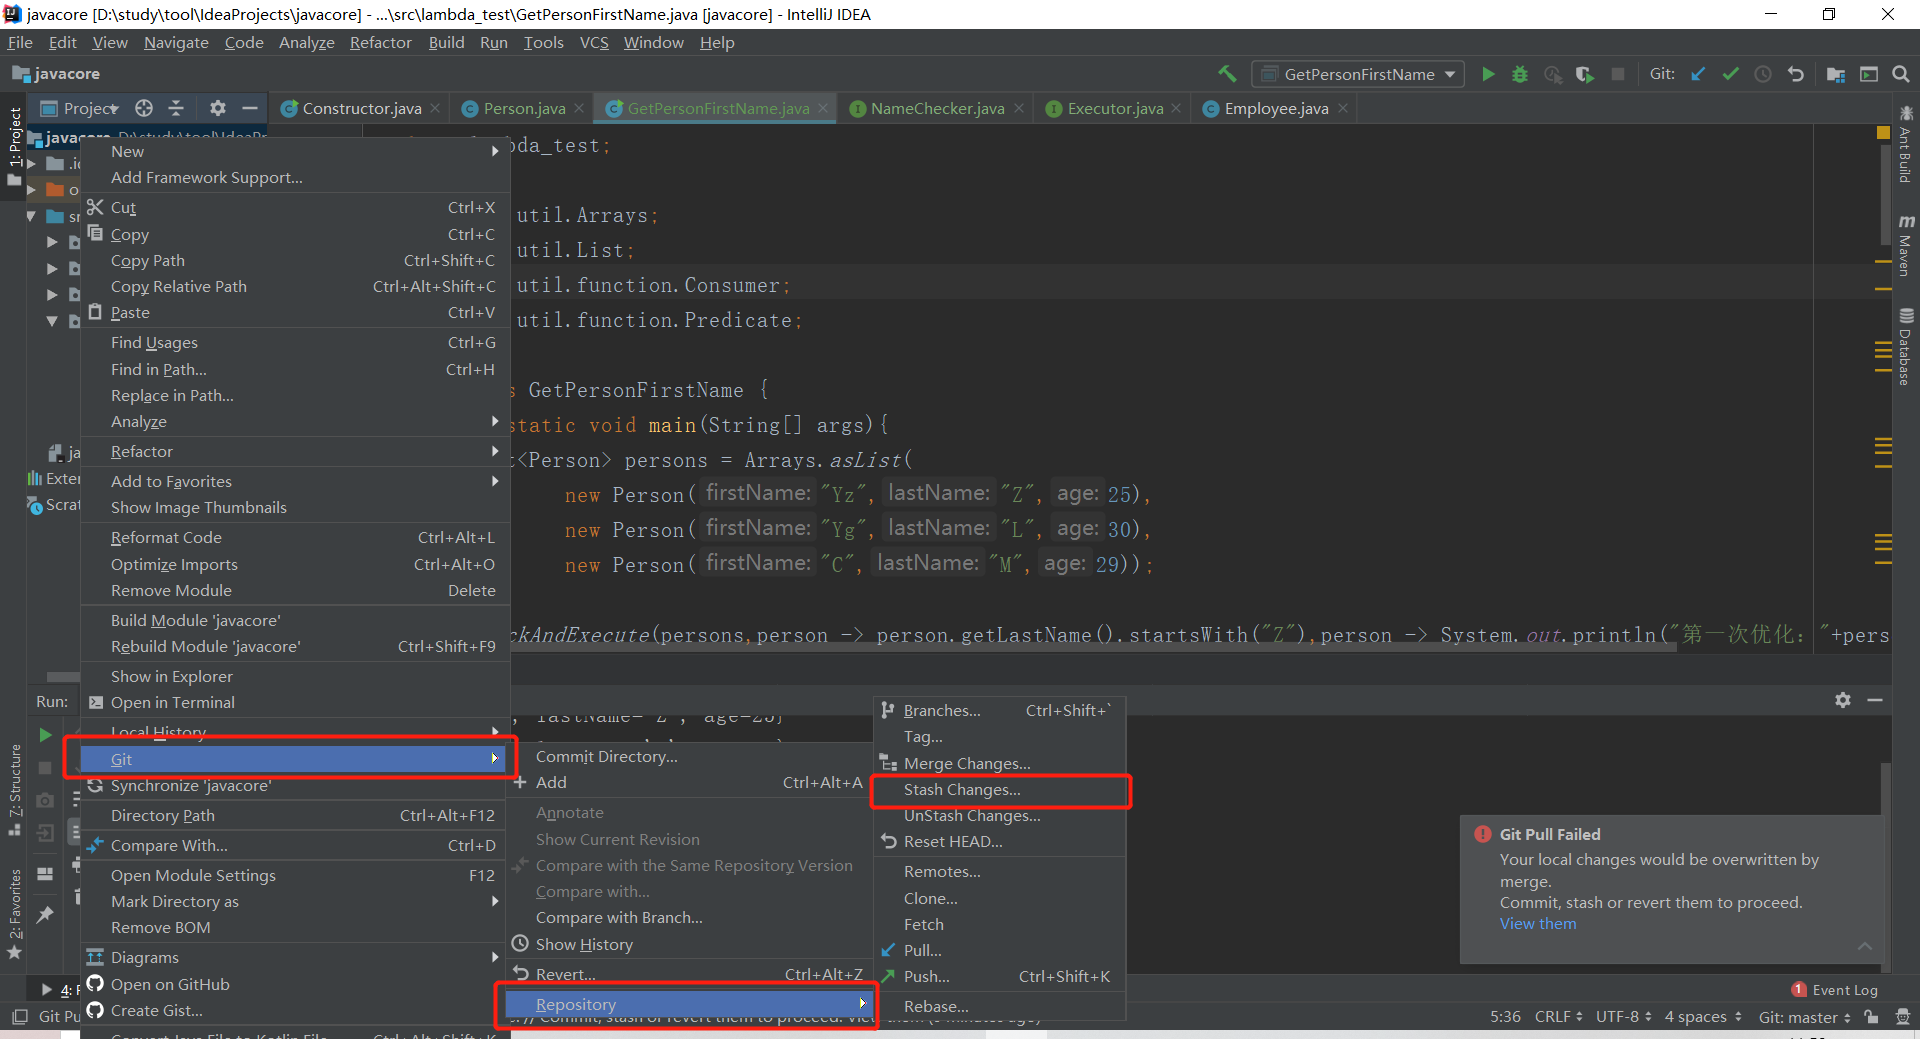
Task: Open the Repository submenu
Action: point(688,1004)
